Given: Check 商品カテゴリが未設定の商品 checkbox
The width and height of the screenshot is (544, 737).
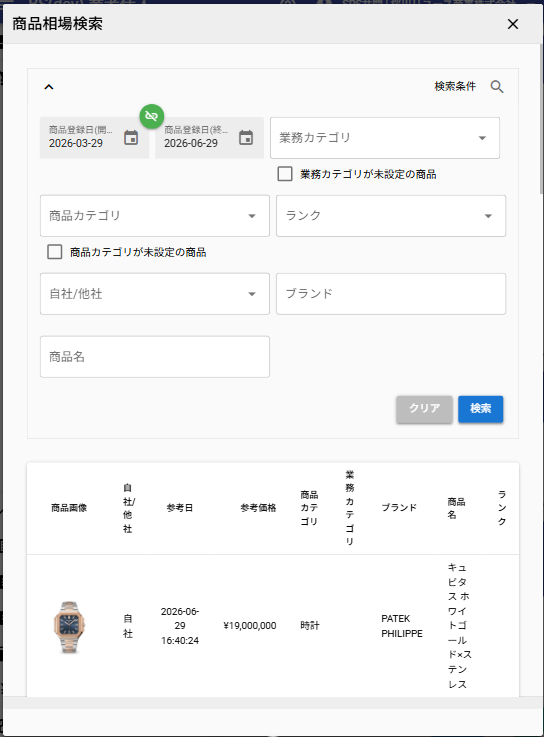Looking at the screenshot, I should [x=55, y=252].
